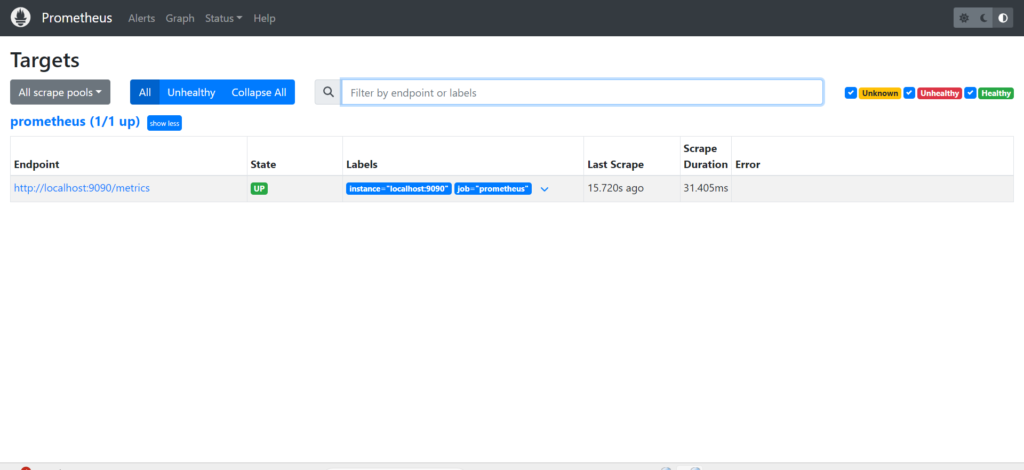Click the Collapse All button
Image resolution: width=1024 pixels, height=470 pixels.
[259, 92]
